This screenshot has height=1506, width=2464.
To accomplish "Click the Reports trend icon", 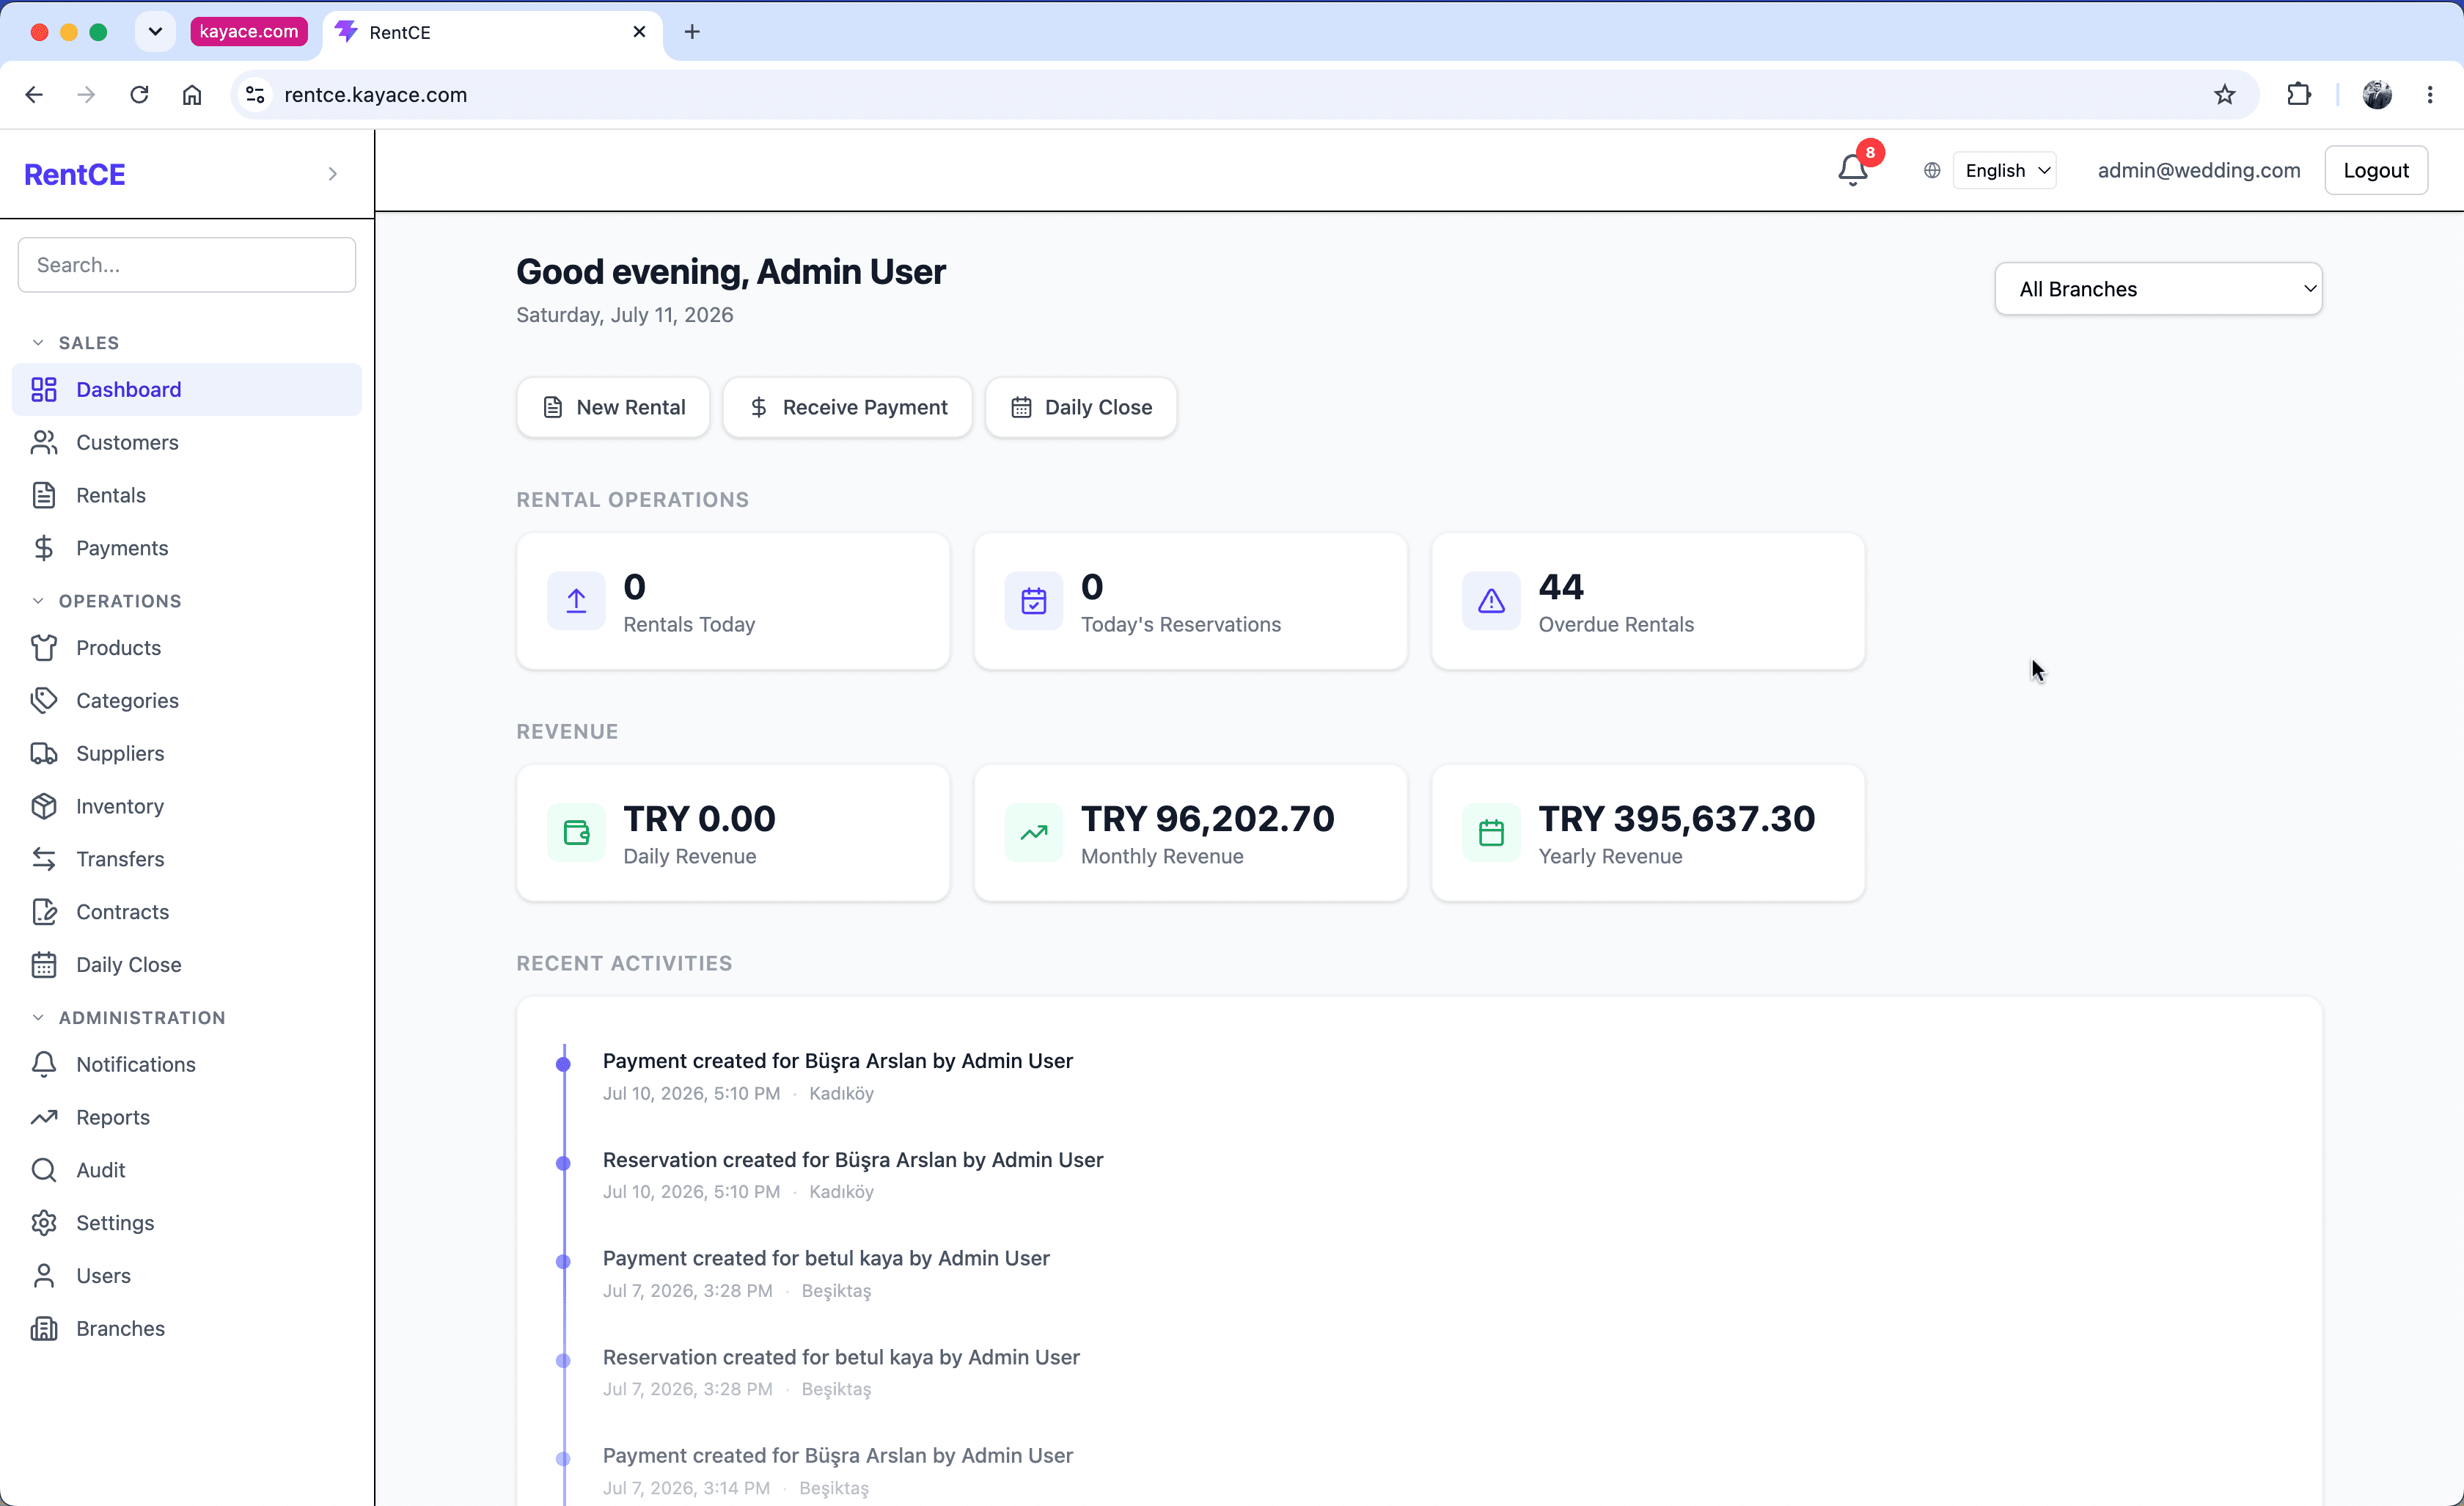I will pyautogui.click(x=44, y=1117).
